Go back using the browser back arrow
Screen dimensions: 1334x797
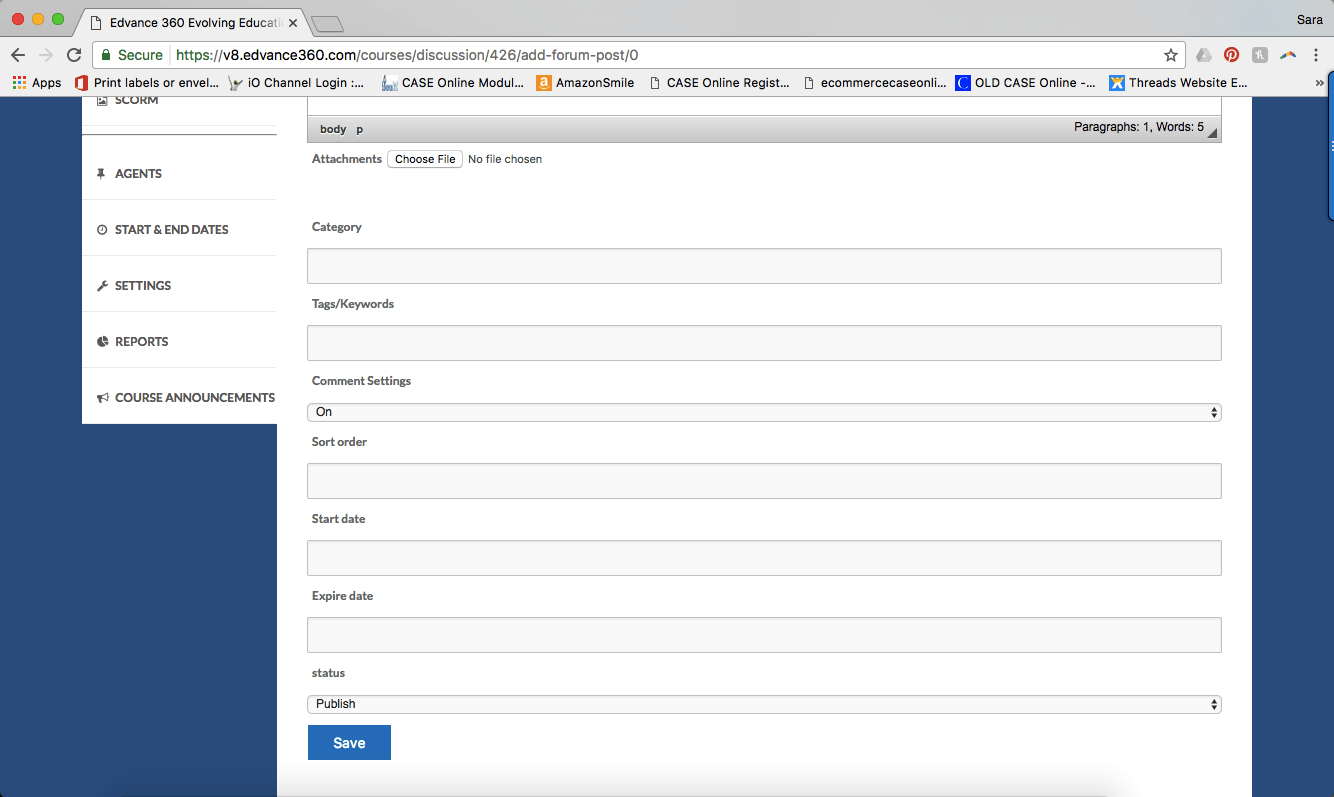click(18, 55)
